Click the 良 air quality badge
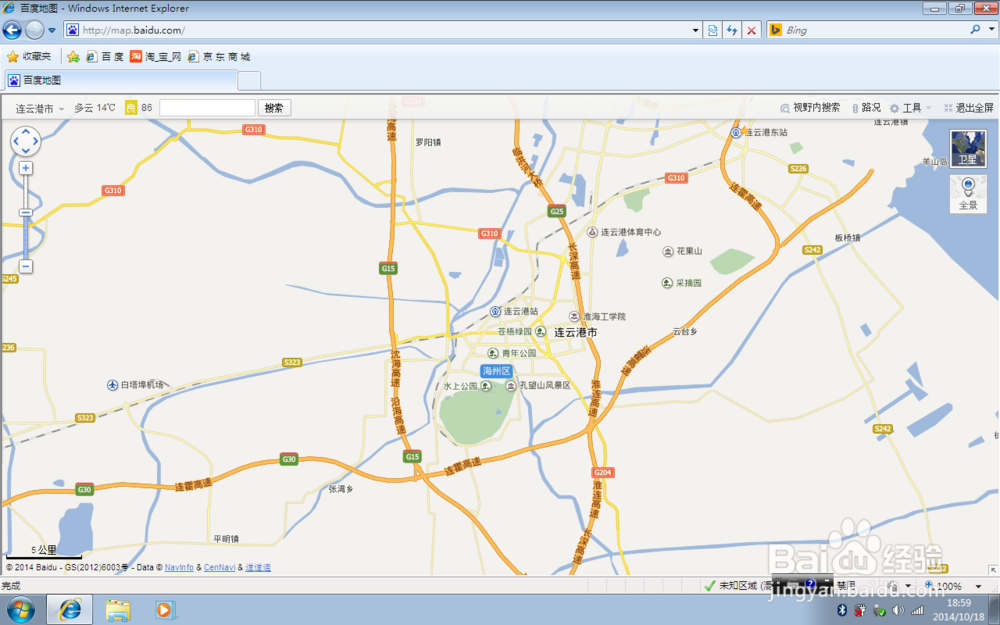 point(131,108)
